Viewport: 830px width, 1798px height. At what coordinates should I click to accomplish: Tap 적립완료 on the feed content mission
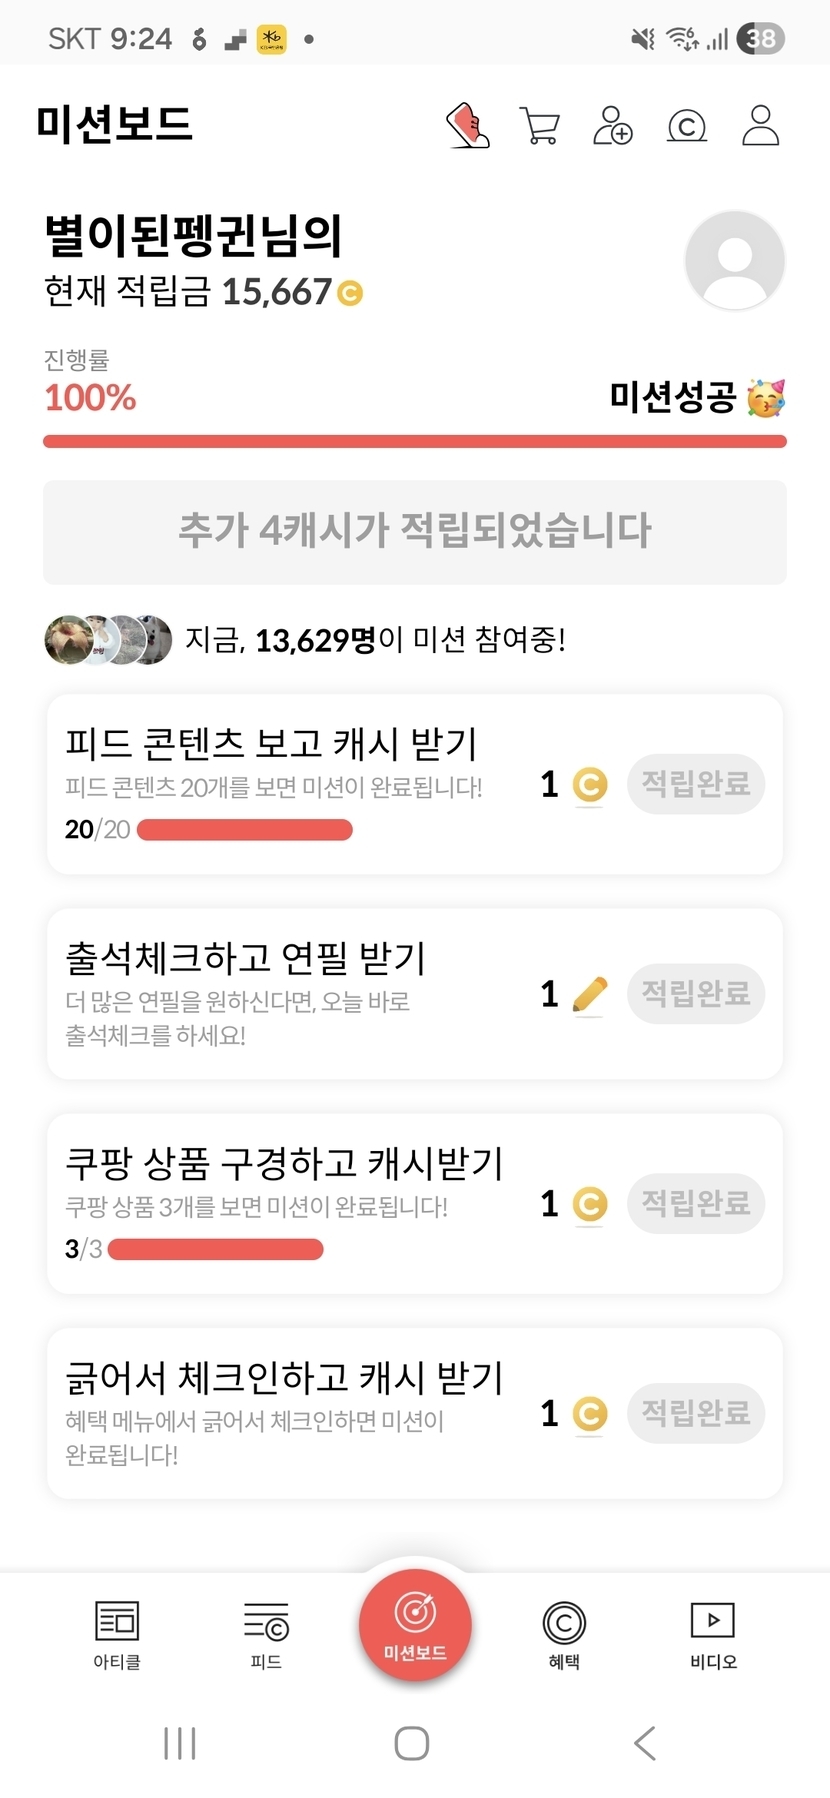[x=696, y=784]
